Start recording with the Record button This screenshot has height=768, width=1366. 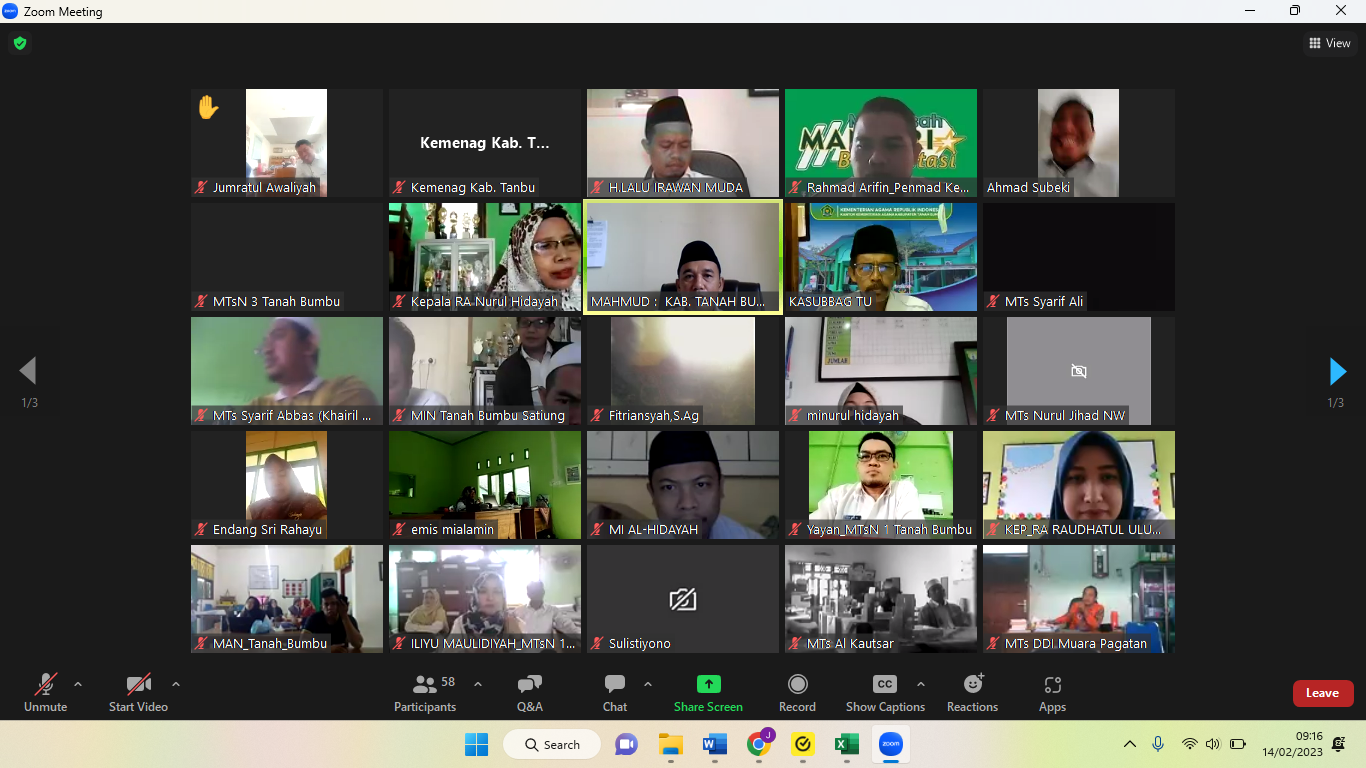797,693
